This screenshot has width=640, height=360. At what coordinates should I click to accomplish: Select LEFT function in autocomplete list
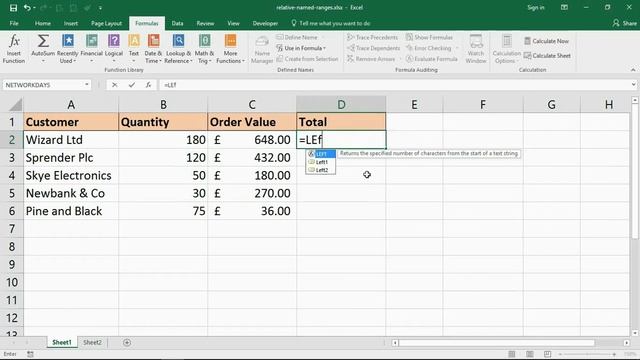point(321,154)
